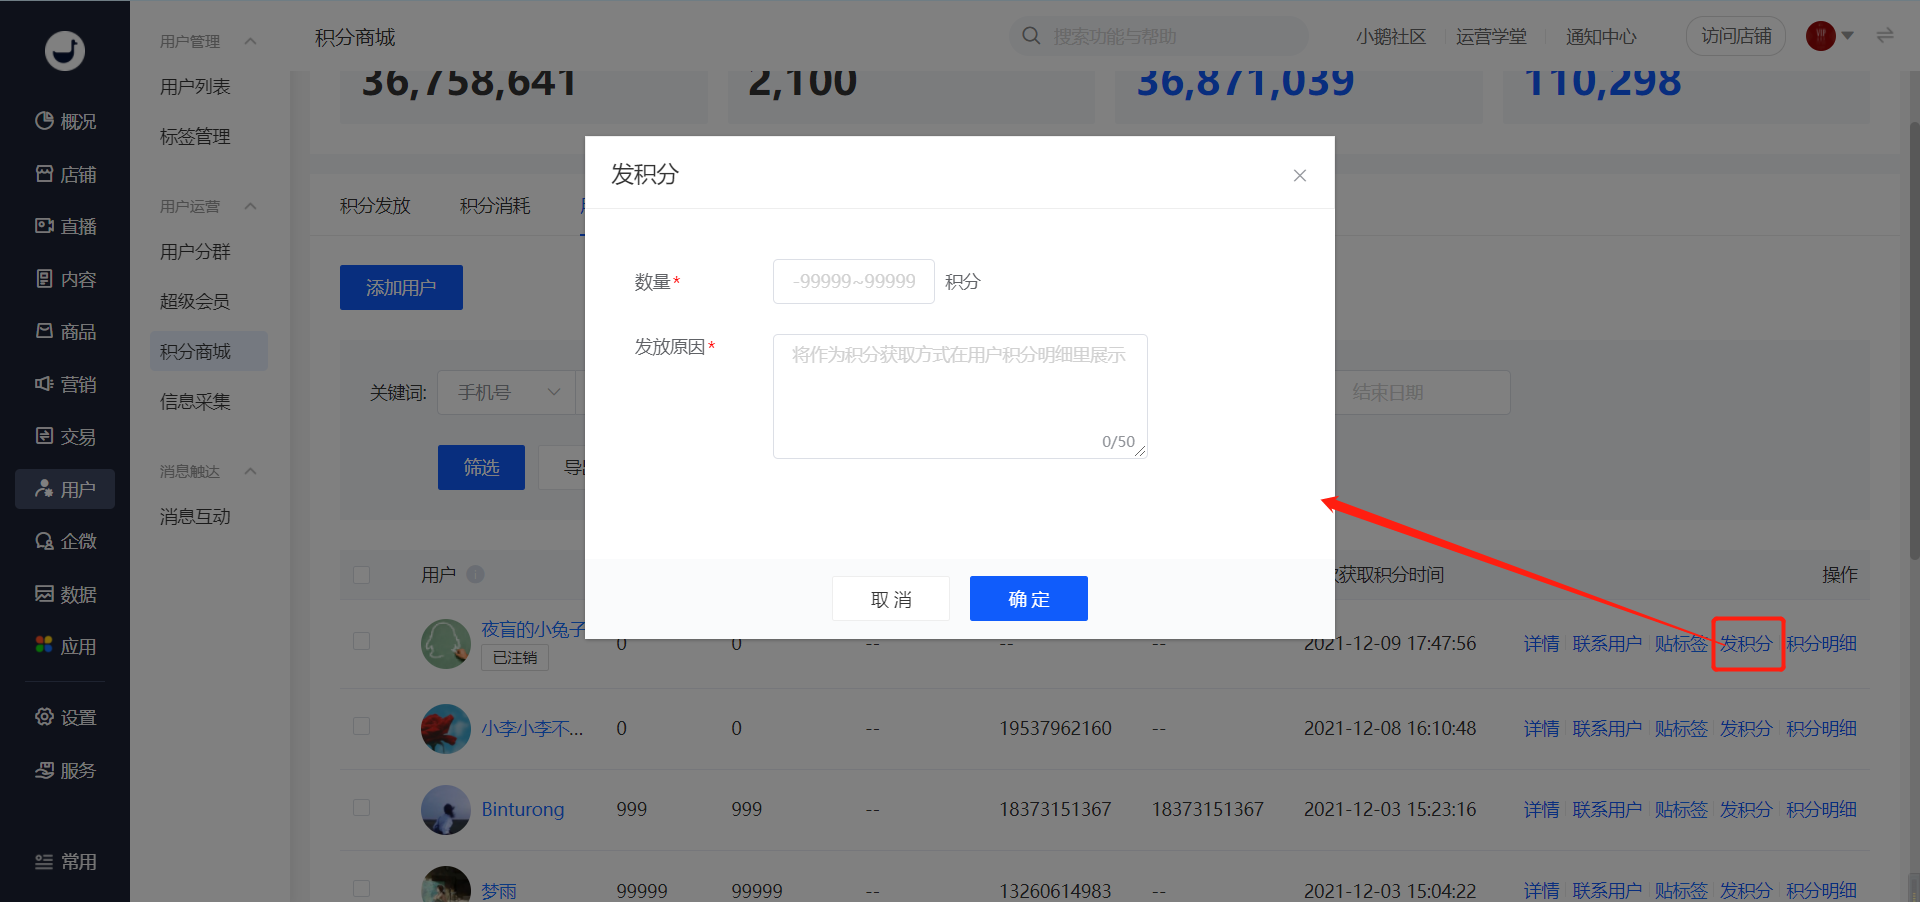Focus the 数量 points input field
Screen dimensions: 1920x902
click(x=854, y=281)
